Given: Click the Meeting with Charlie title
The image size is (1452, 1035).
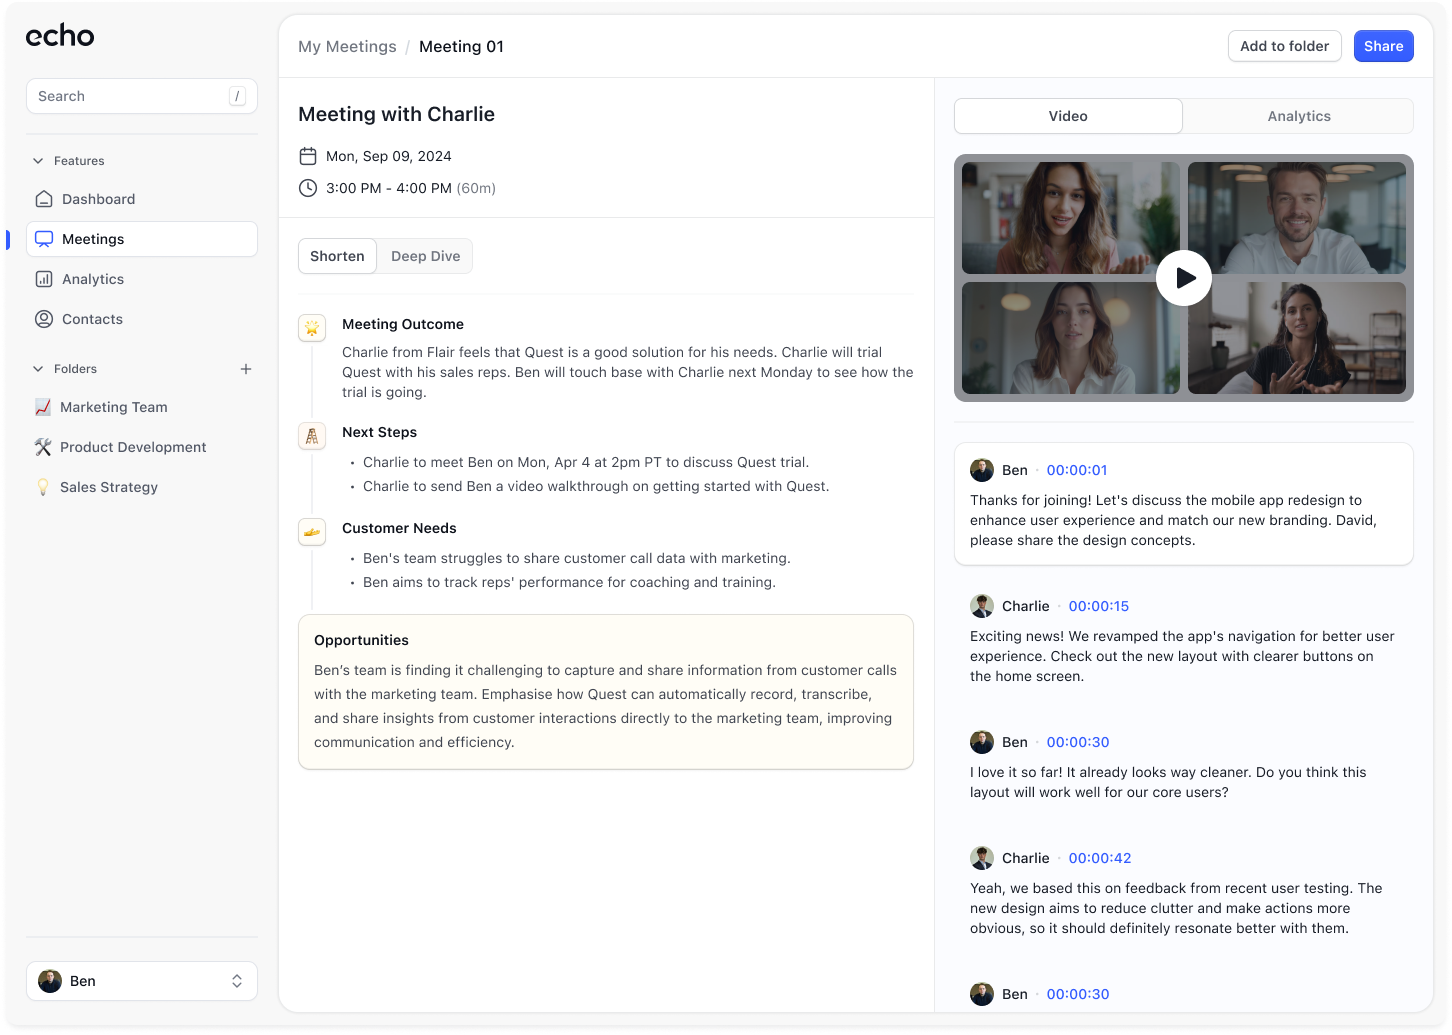Looking at the screenshot, I should [x=396, y=114].
